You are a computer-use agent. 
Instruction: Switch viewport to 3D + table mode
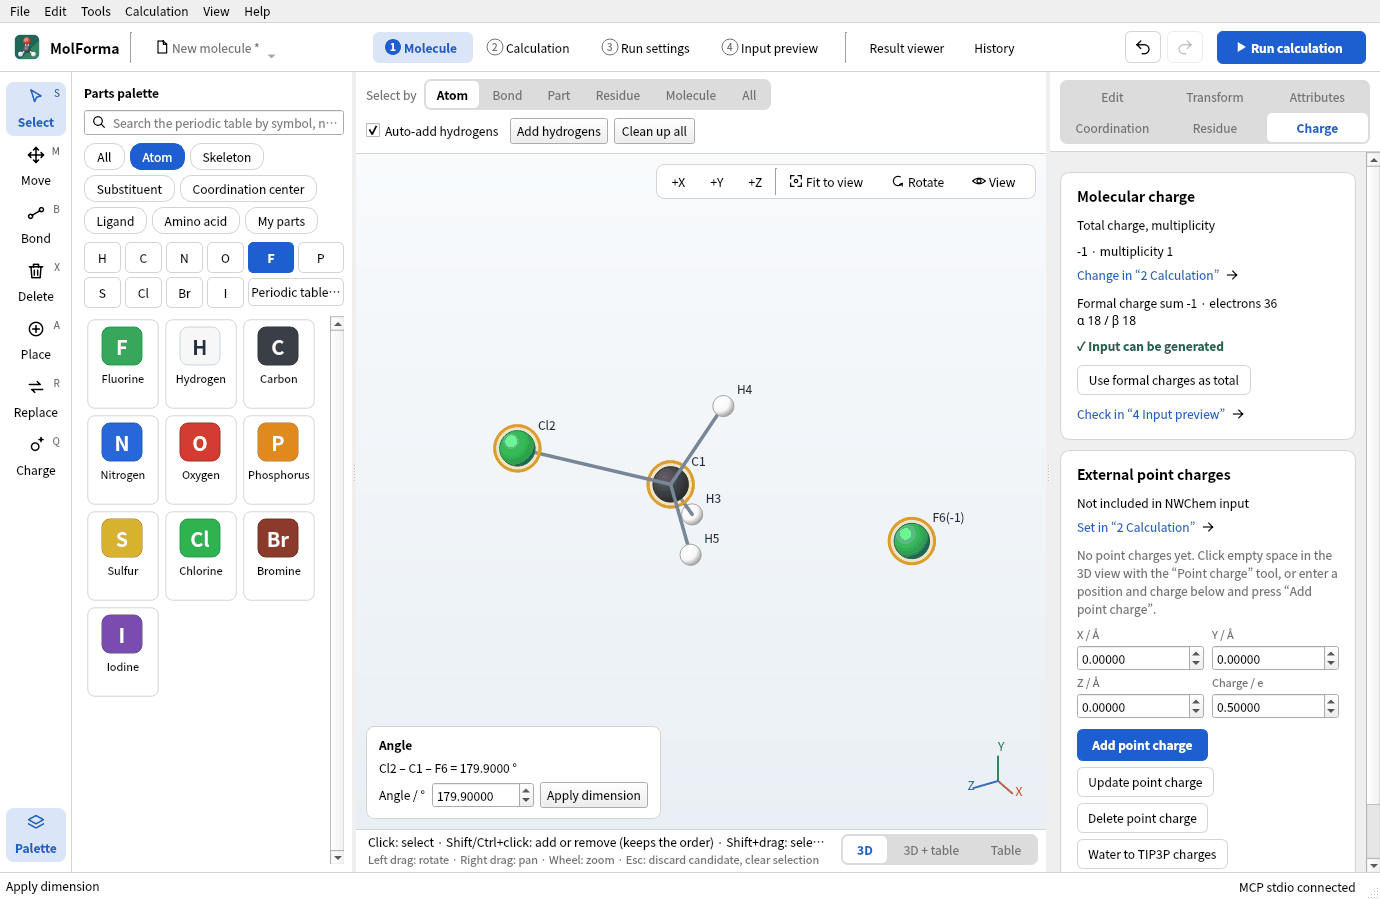(x=931, y=850)
